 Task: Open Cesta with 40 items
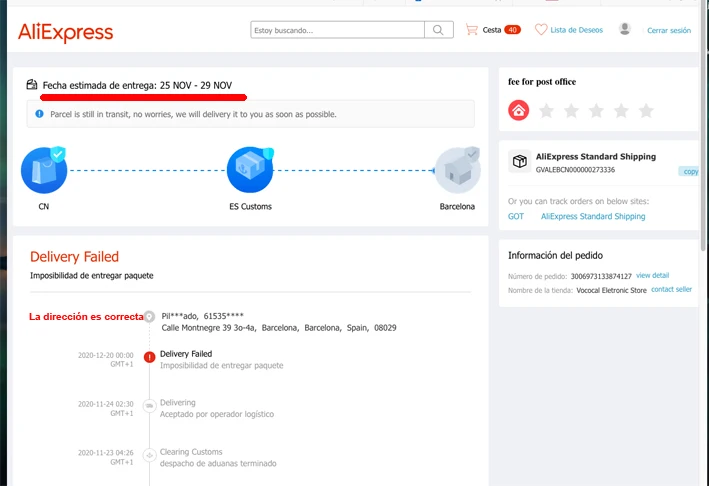(501, 30)
